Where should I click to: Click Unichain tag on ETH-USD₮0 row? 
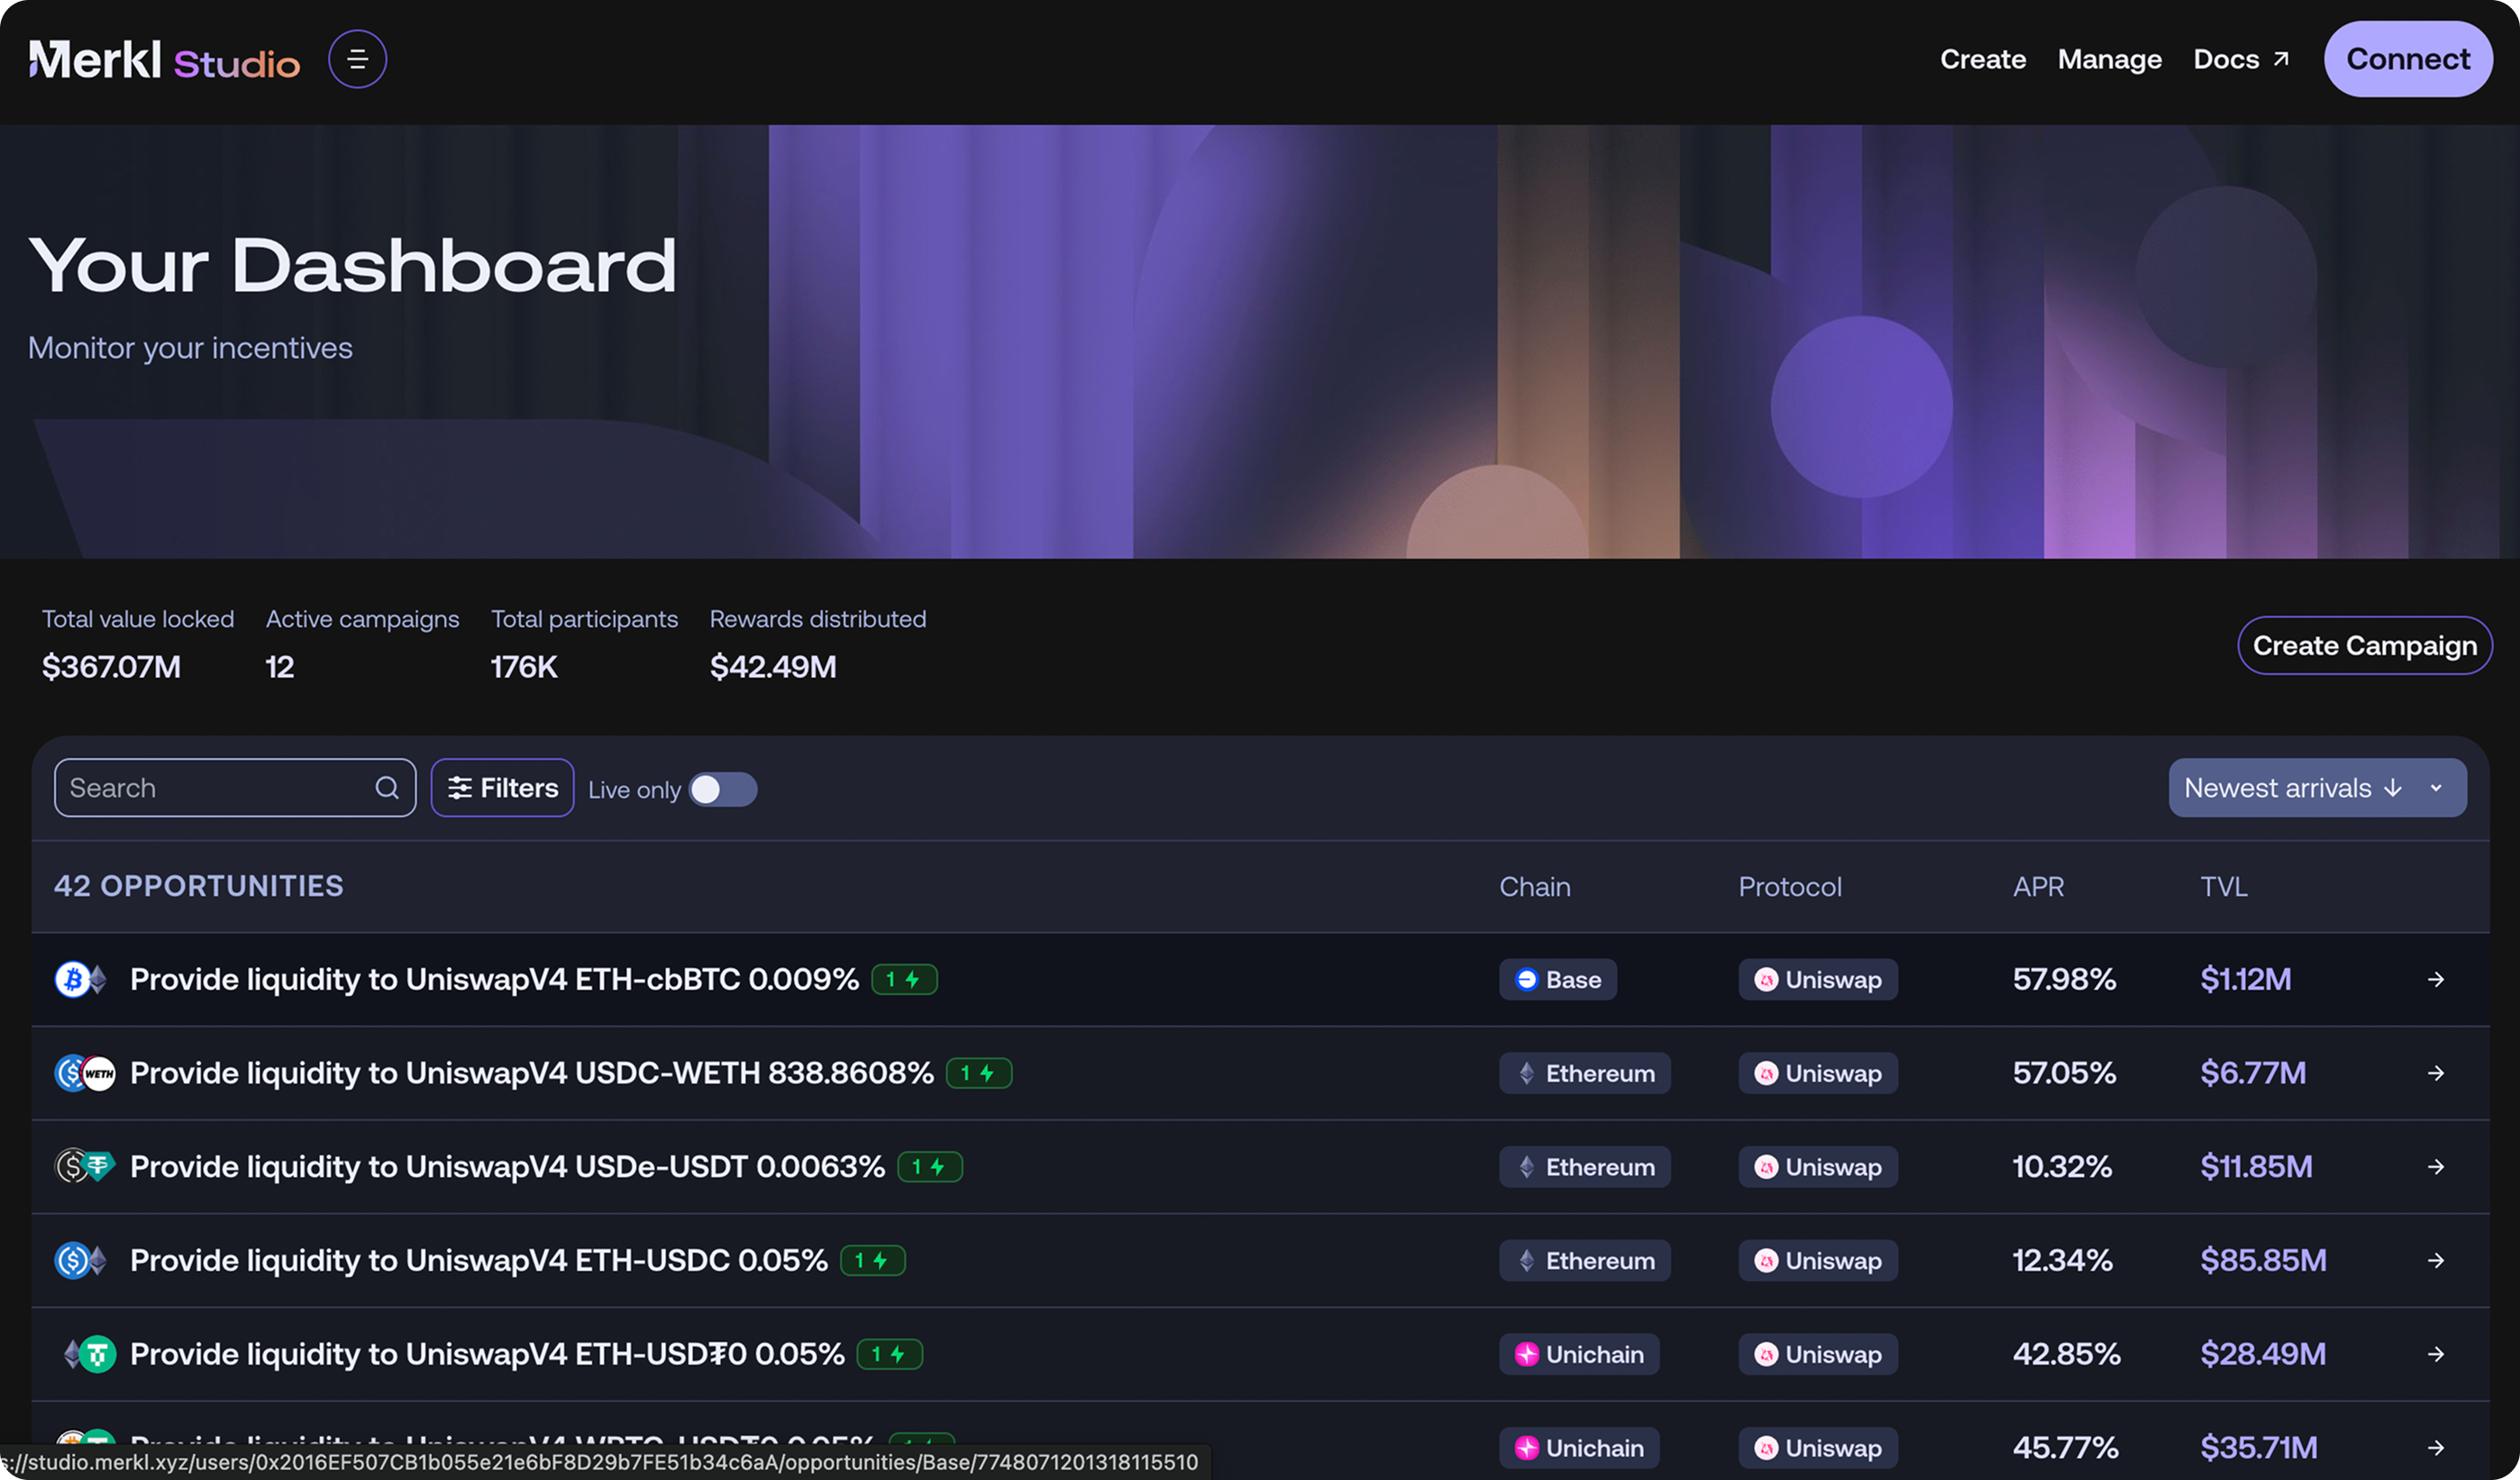click(1579, 1354)
